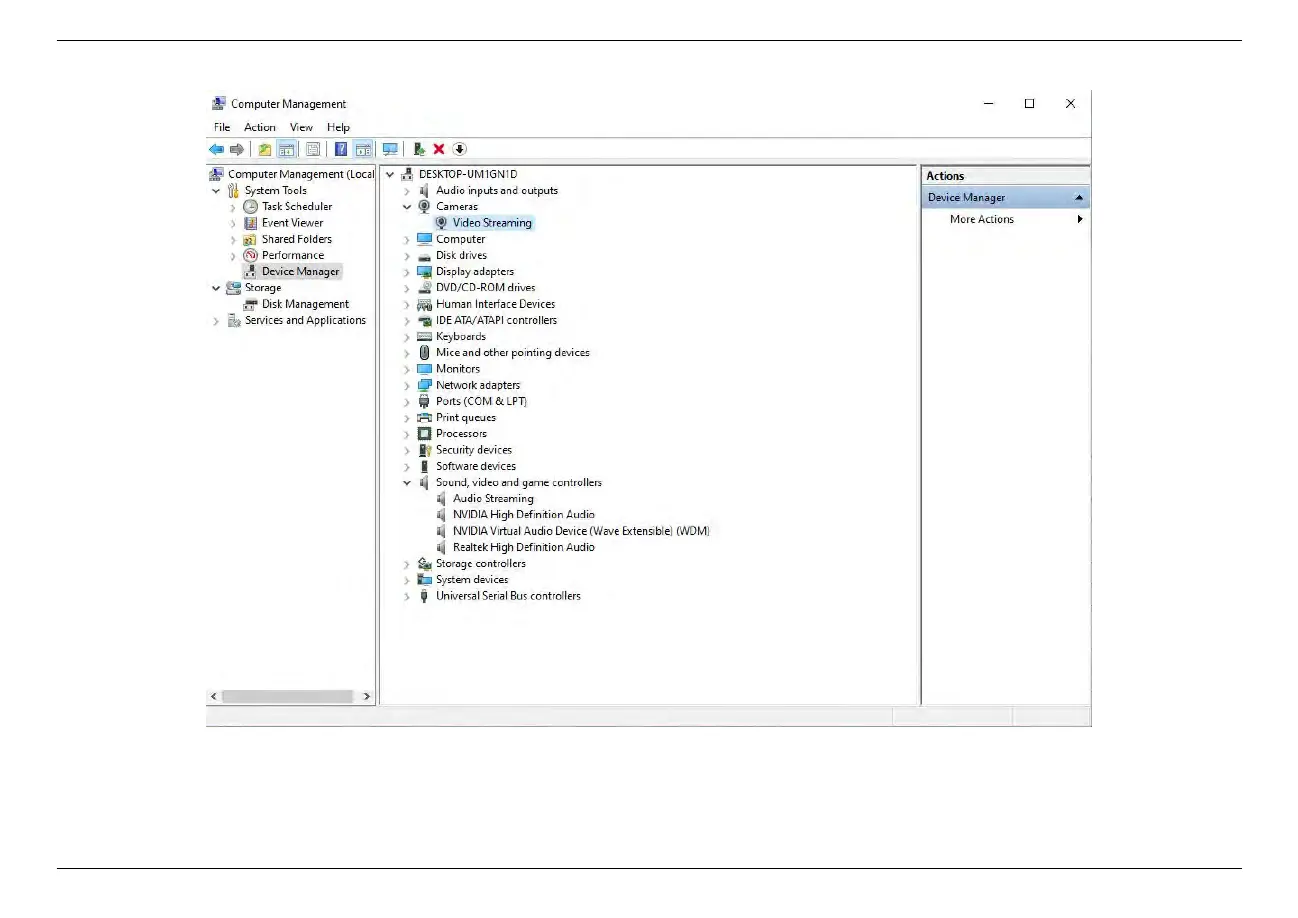Collapse the Device Manager actions section arrow
Image resolution: width=1298 pixels, height=918 pixels.
1079,198
